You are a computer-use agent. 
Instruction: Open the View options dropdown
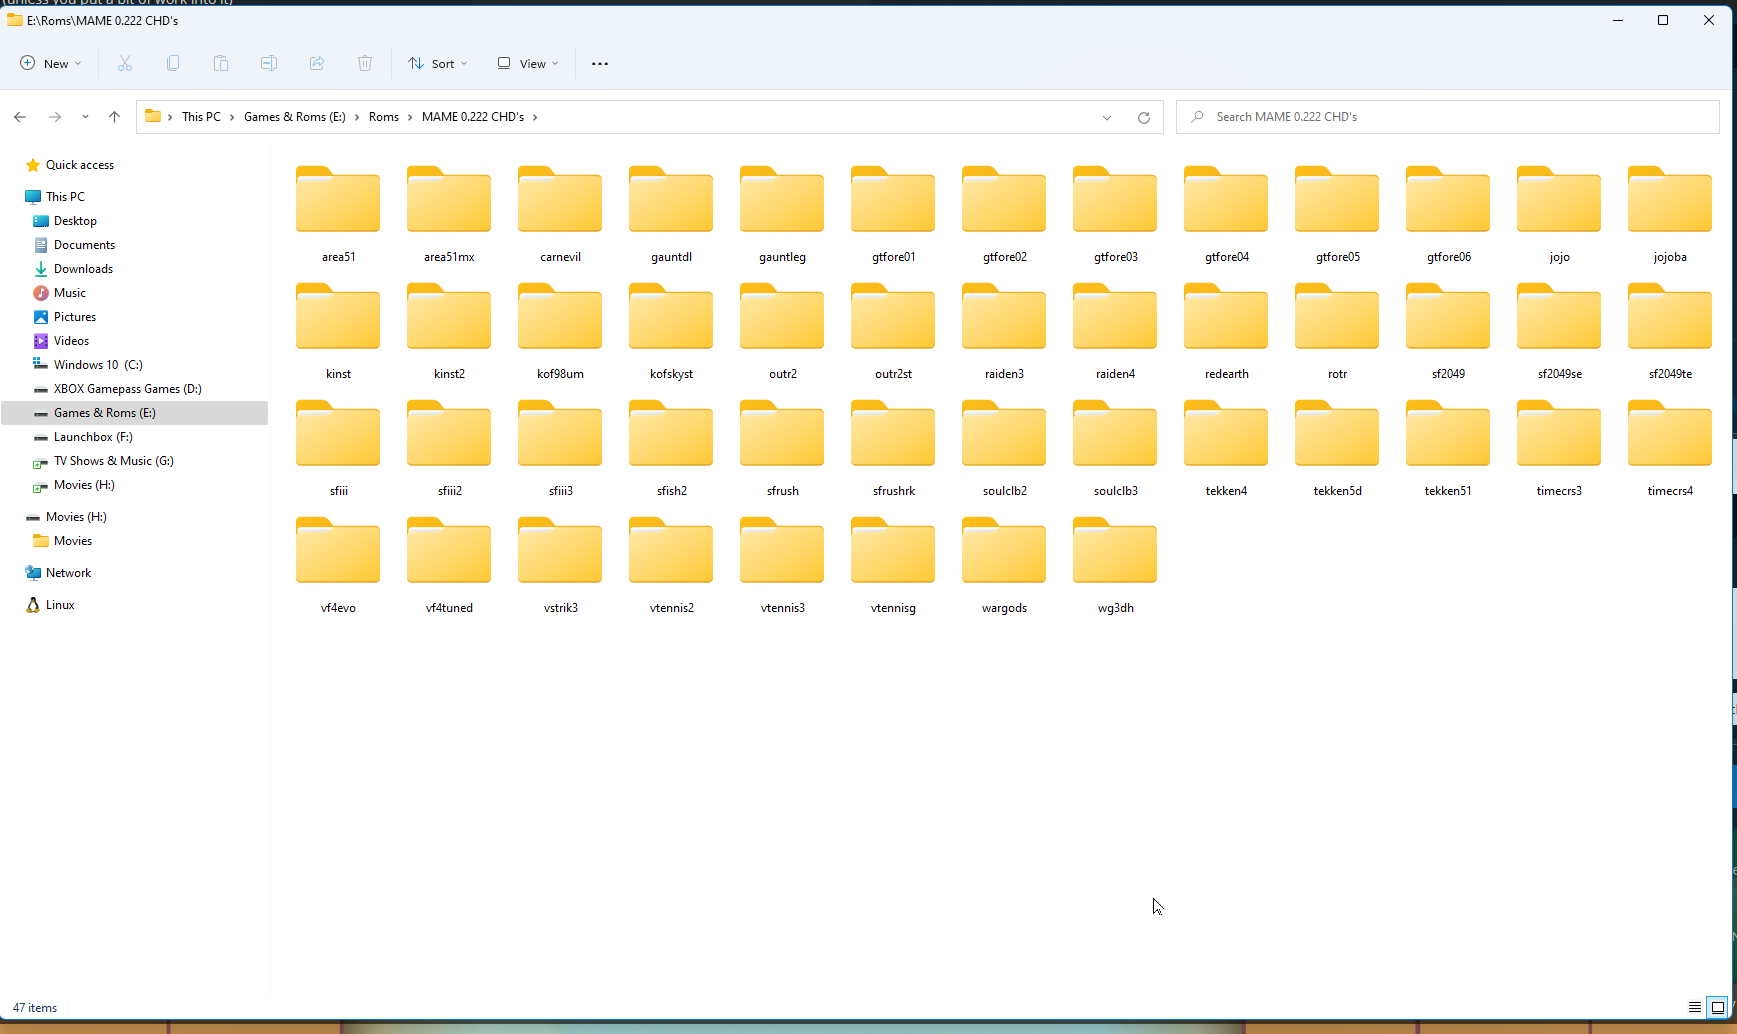pos(528,63)
